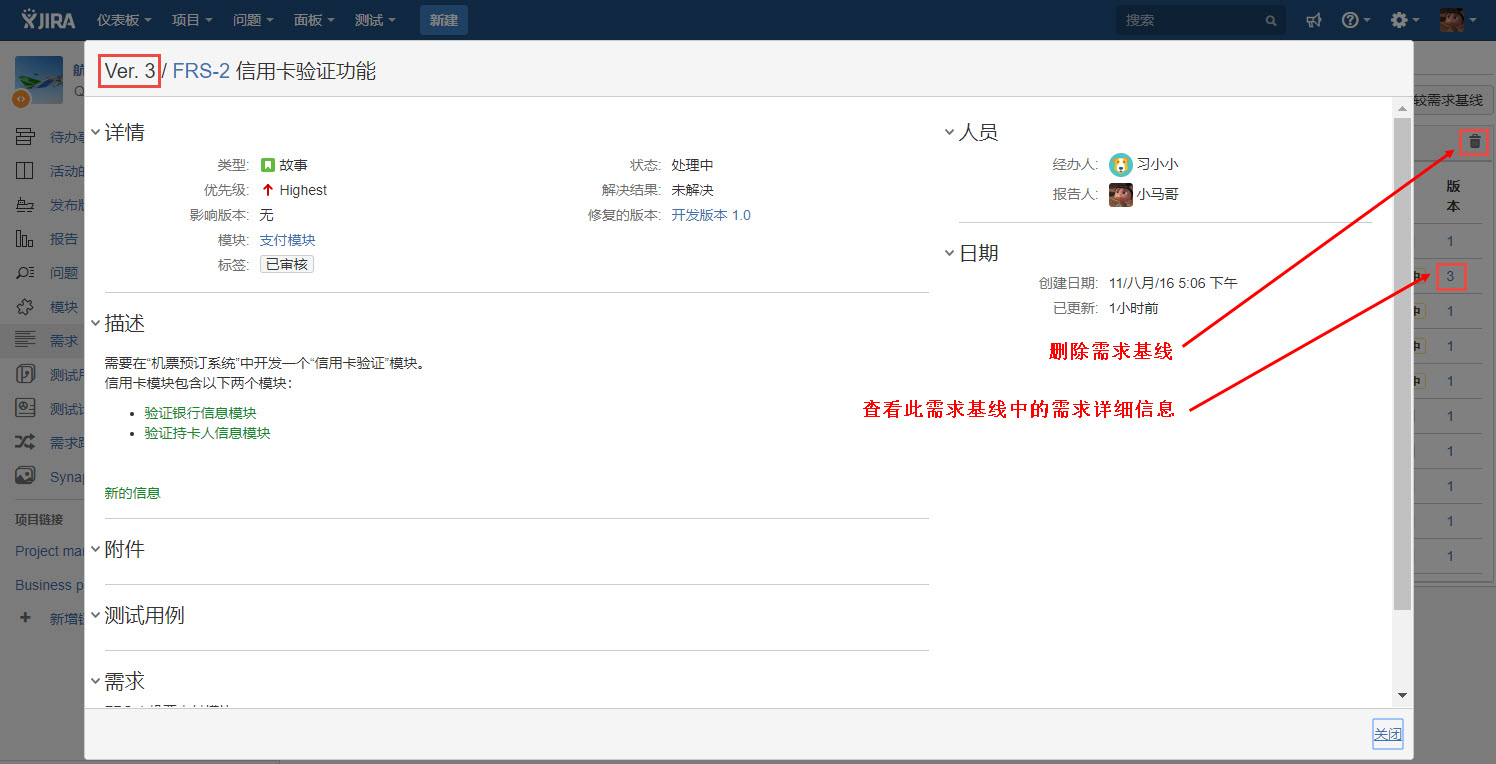Click the dialog scrollbar up arrow

(x=1402, y=107)
